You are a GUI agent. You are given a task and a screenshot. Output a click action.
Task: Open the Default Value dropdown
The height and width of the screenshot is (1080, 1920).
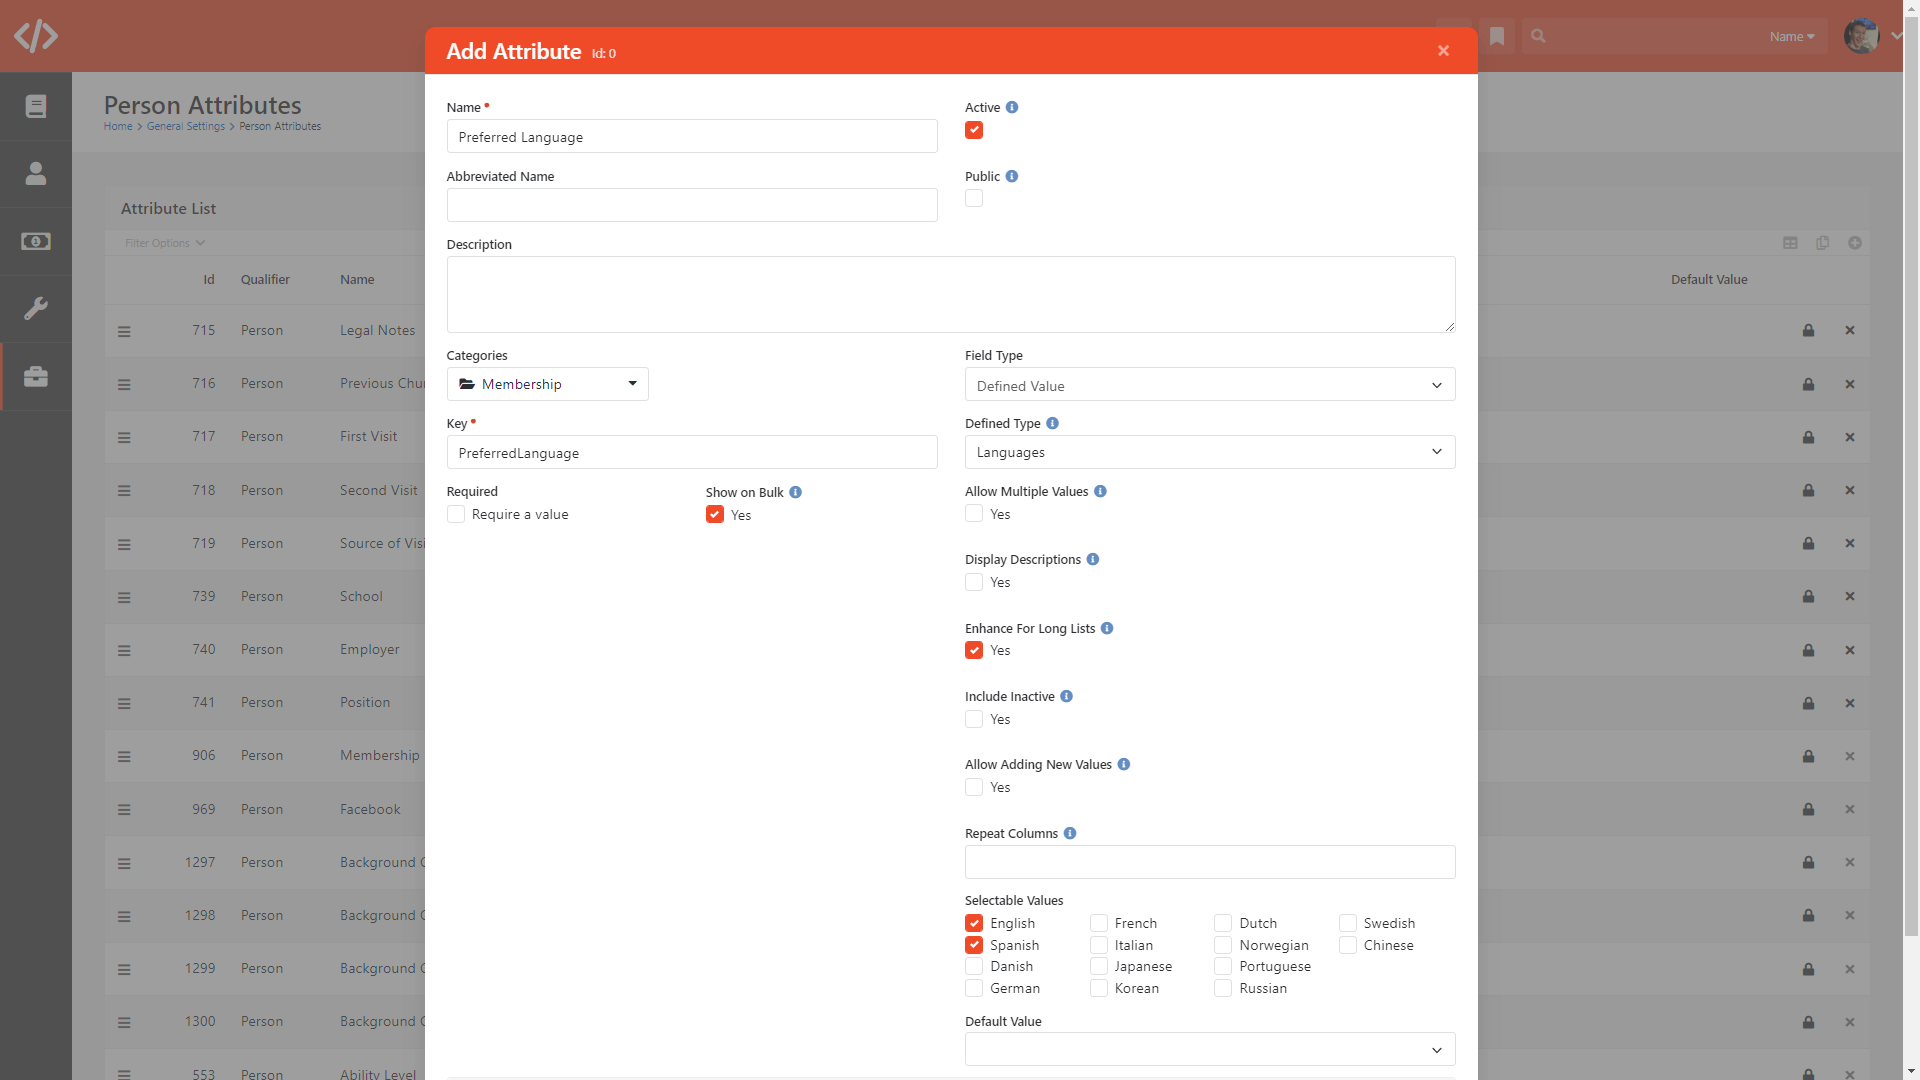pos(1209,1049)
